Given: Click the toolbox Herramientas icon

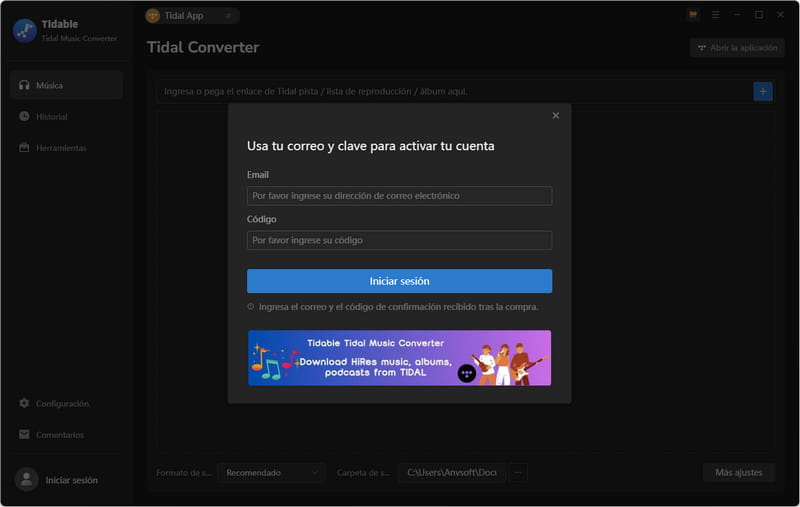Looking at the screenshot, I should tap(24, 147).
